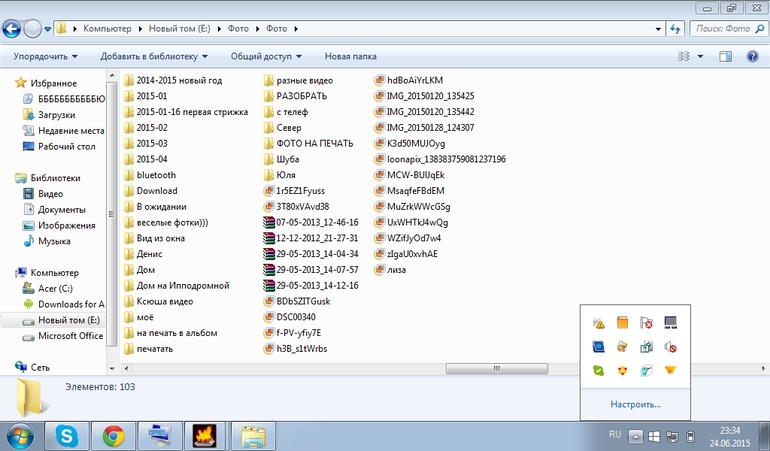The image size is (770, 451).
Task: Select Acer (C:) drive in sidebar
Action: click(x=55, y=288)
